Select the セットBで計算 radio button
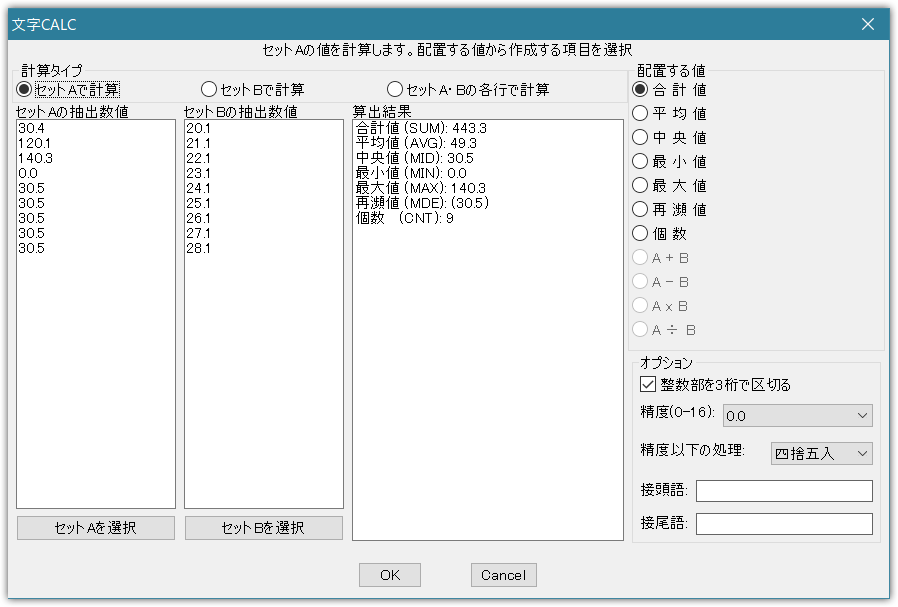Screen dimensions: 898x607 [x=209, y=90]
